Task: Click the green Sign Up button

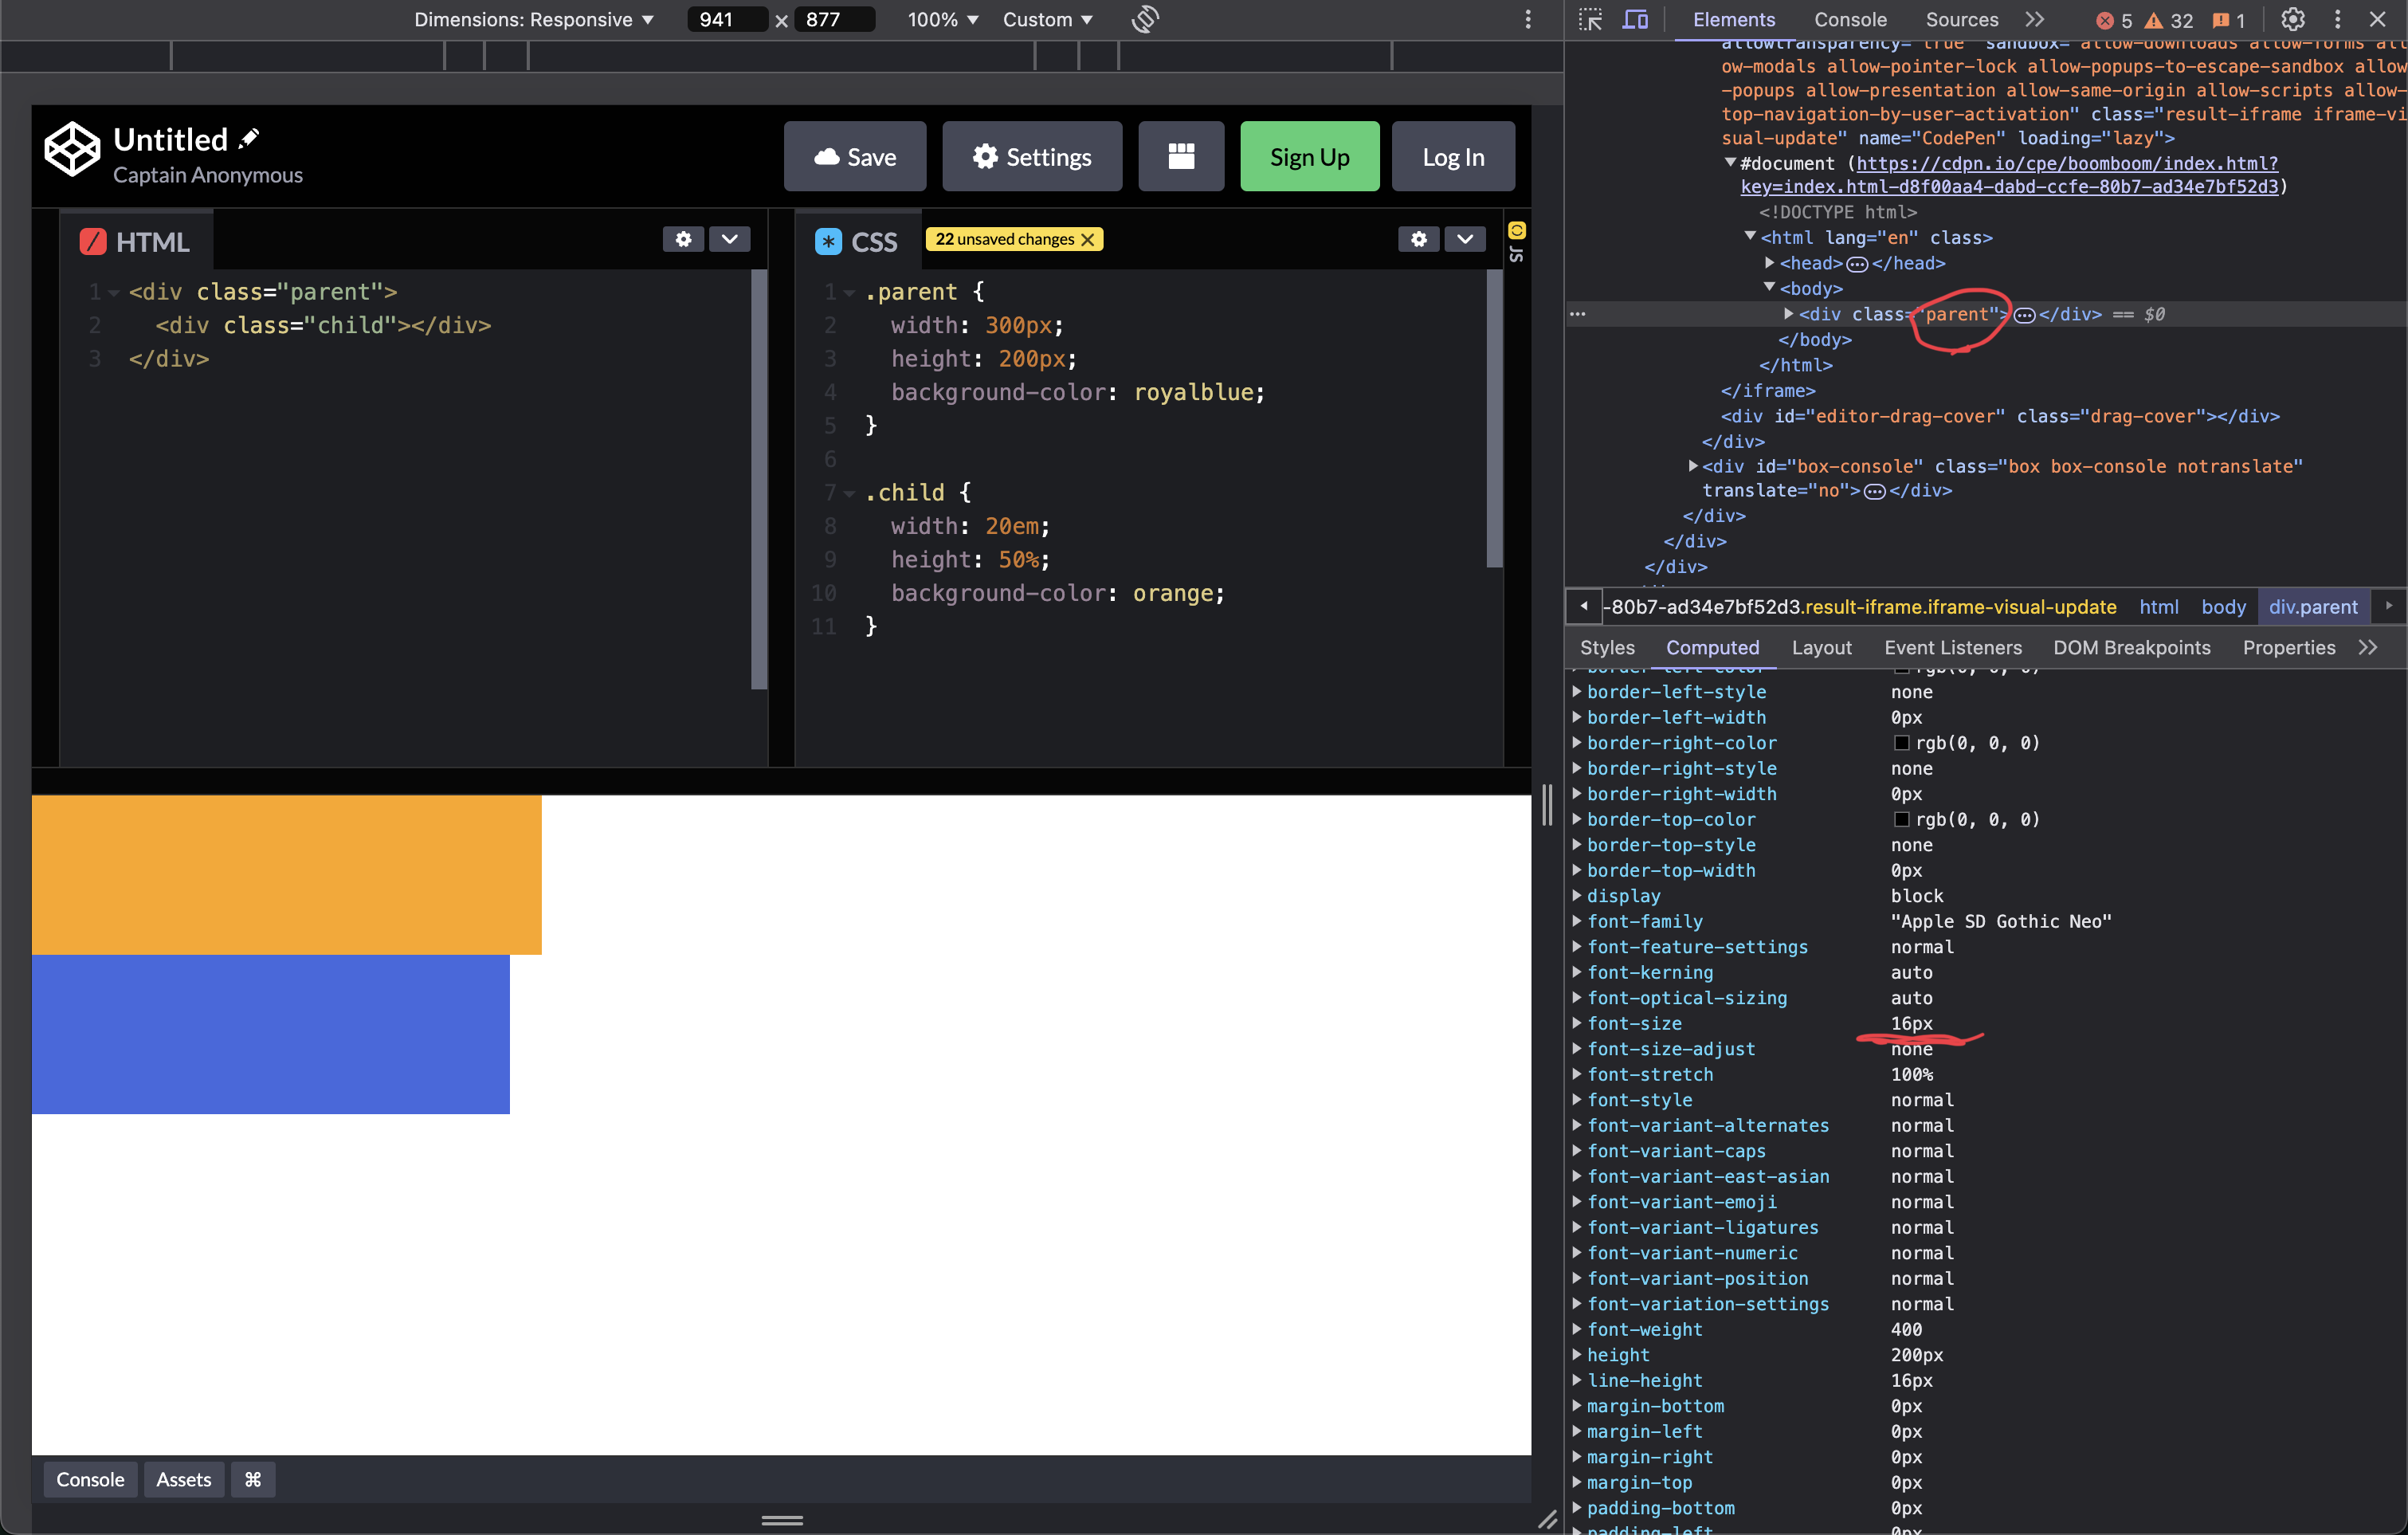Action: tap(1309, 156)
